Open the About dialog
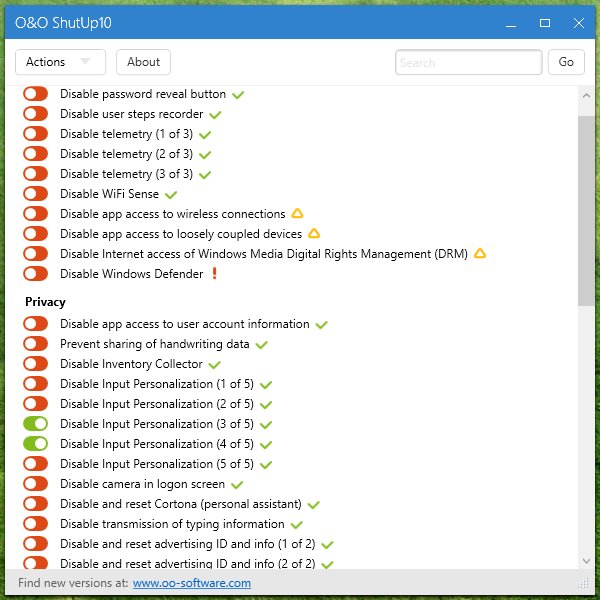The image size is (600, 600). (143, 62)
